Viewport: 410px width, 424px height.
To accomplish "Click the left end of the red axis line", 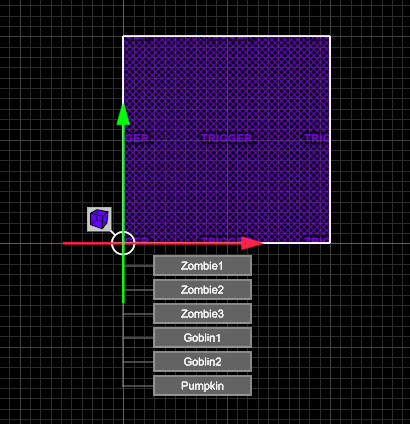I will pos(65,243).
